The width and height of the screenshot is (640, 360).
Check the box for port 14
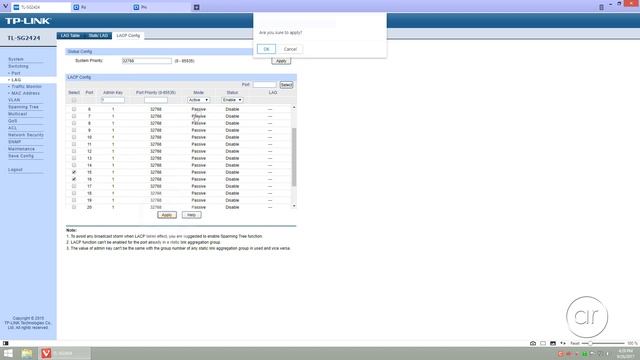[x=74, y=165]
